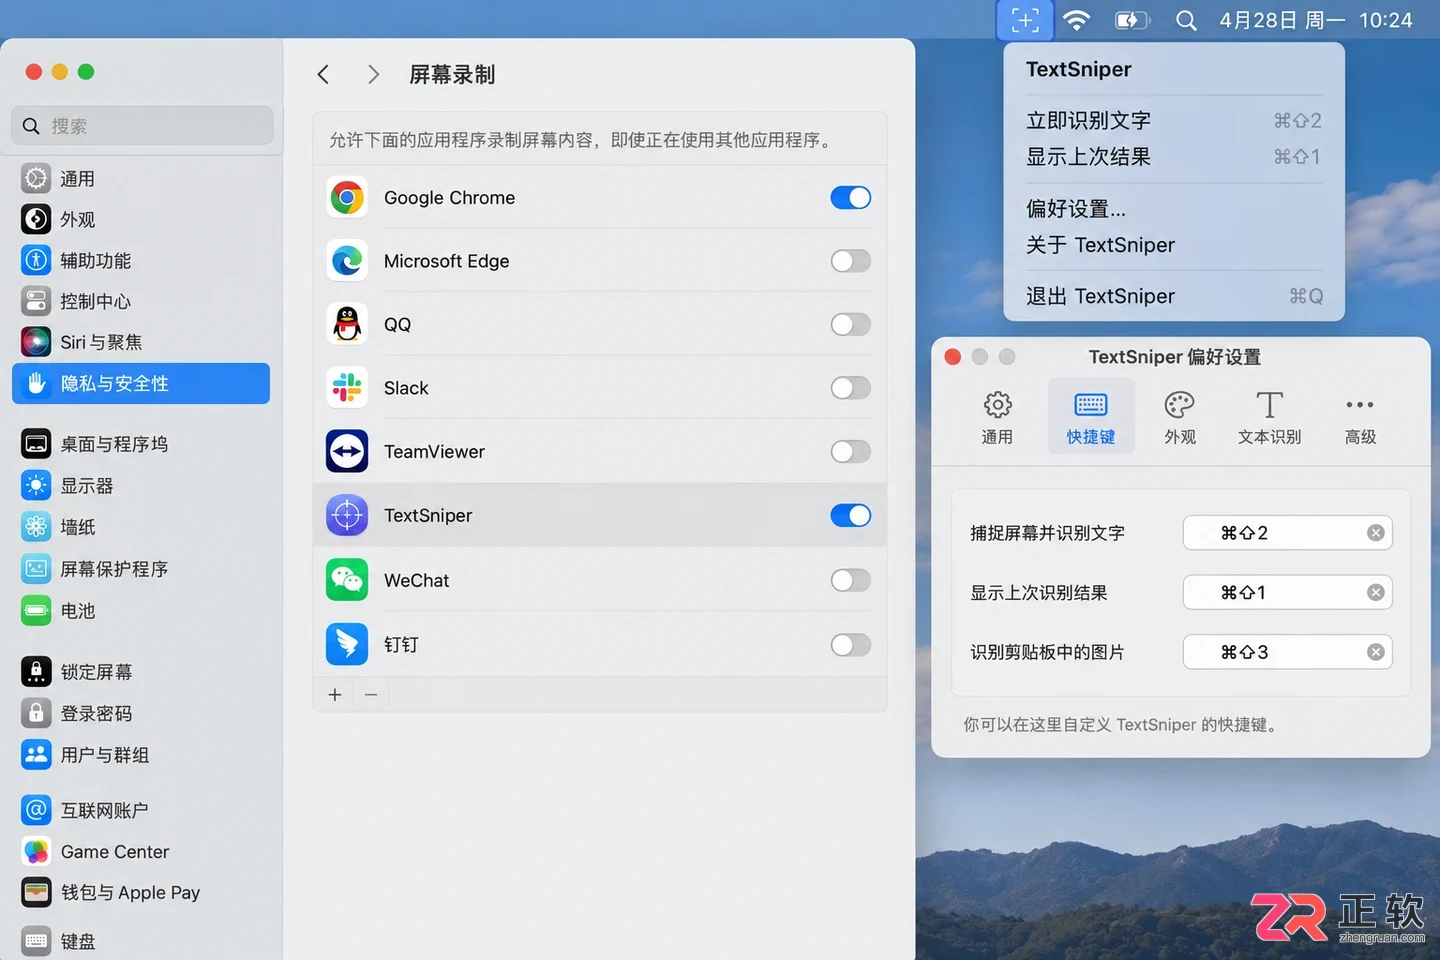Select the Slack app icon
This screenshot has width=1440, height=960.
pos(347,388)
